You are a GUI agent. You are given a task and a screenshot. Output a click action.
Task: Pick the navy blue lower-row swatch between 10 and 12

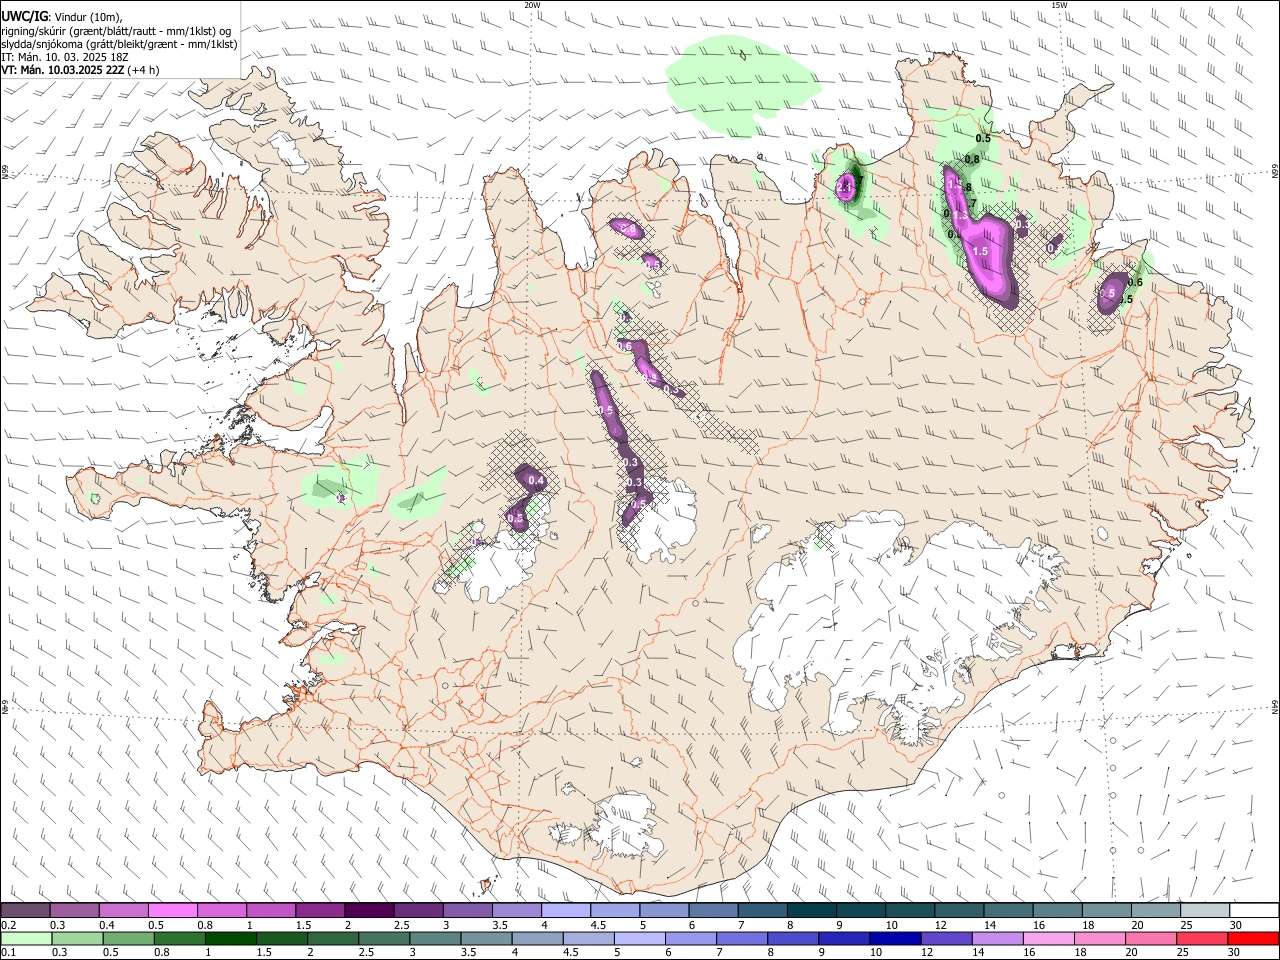pos(895,938)
